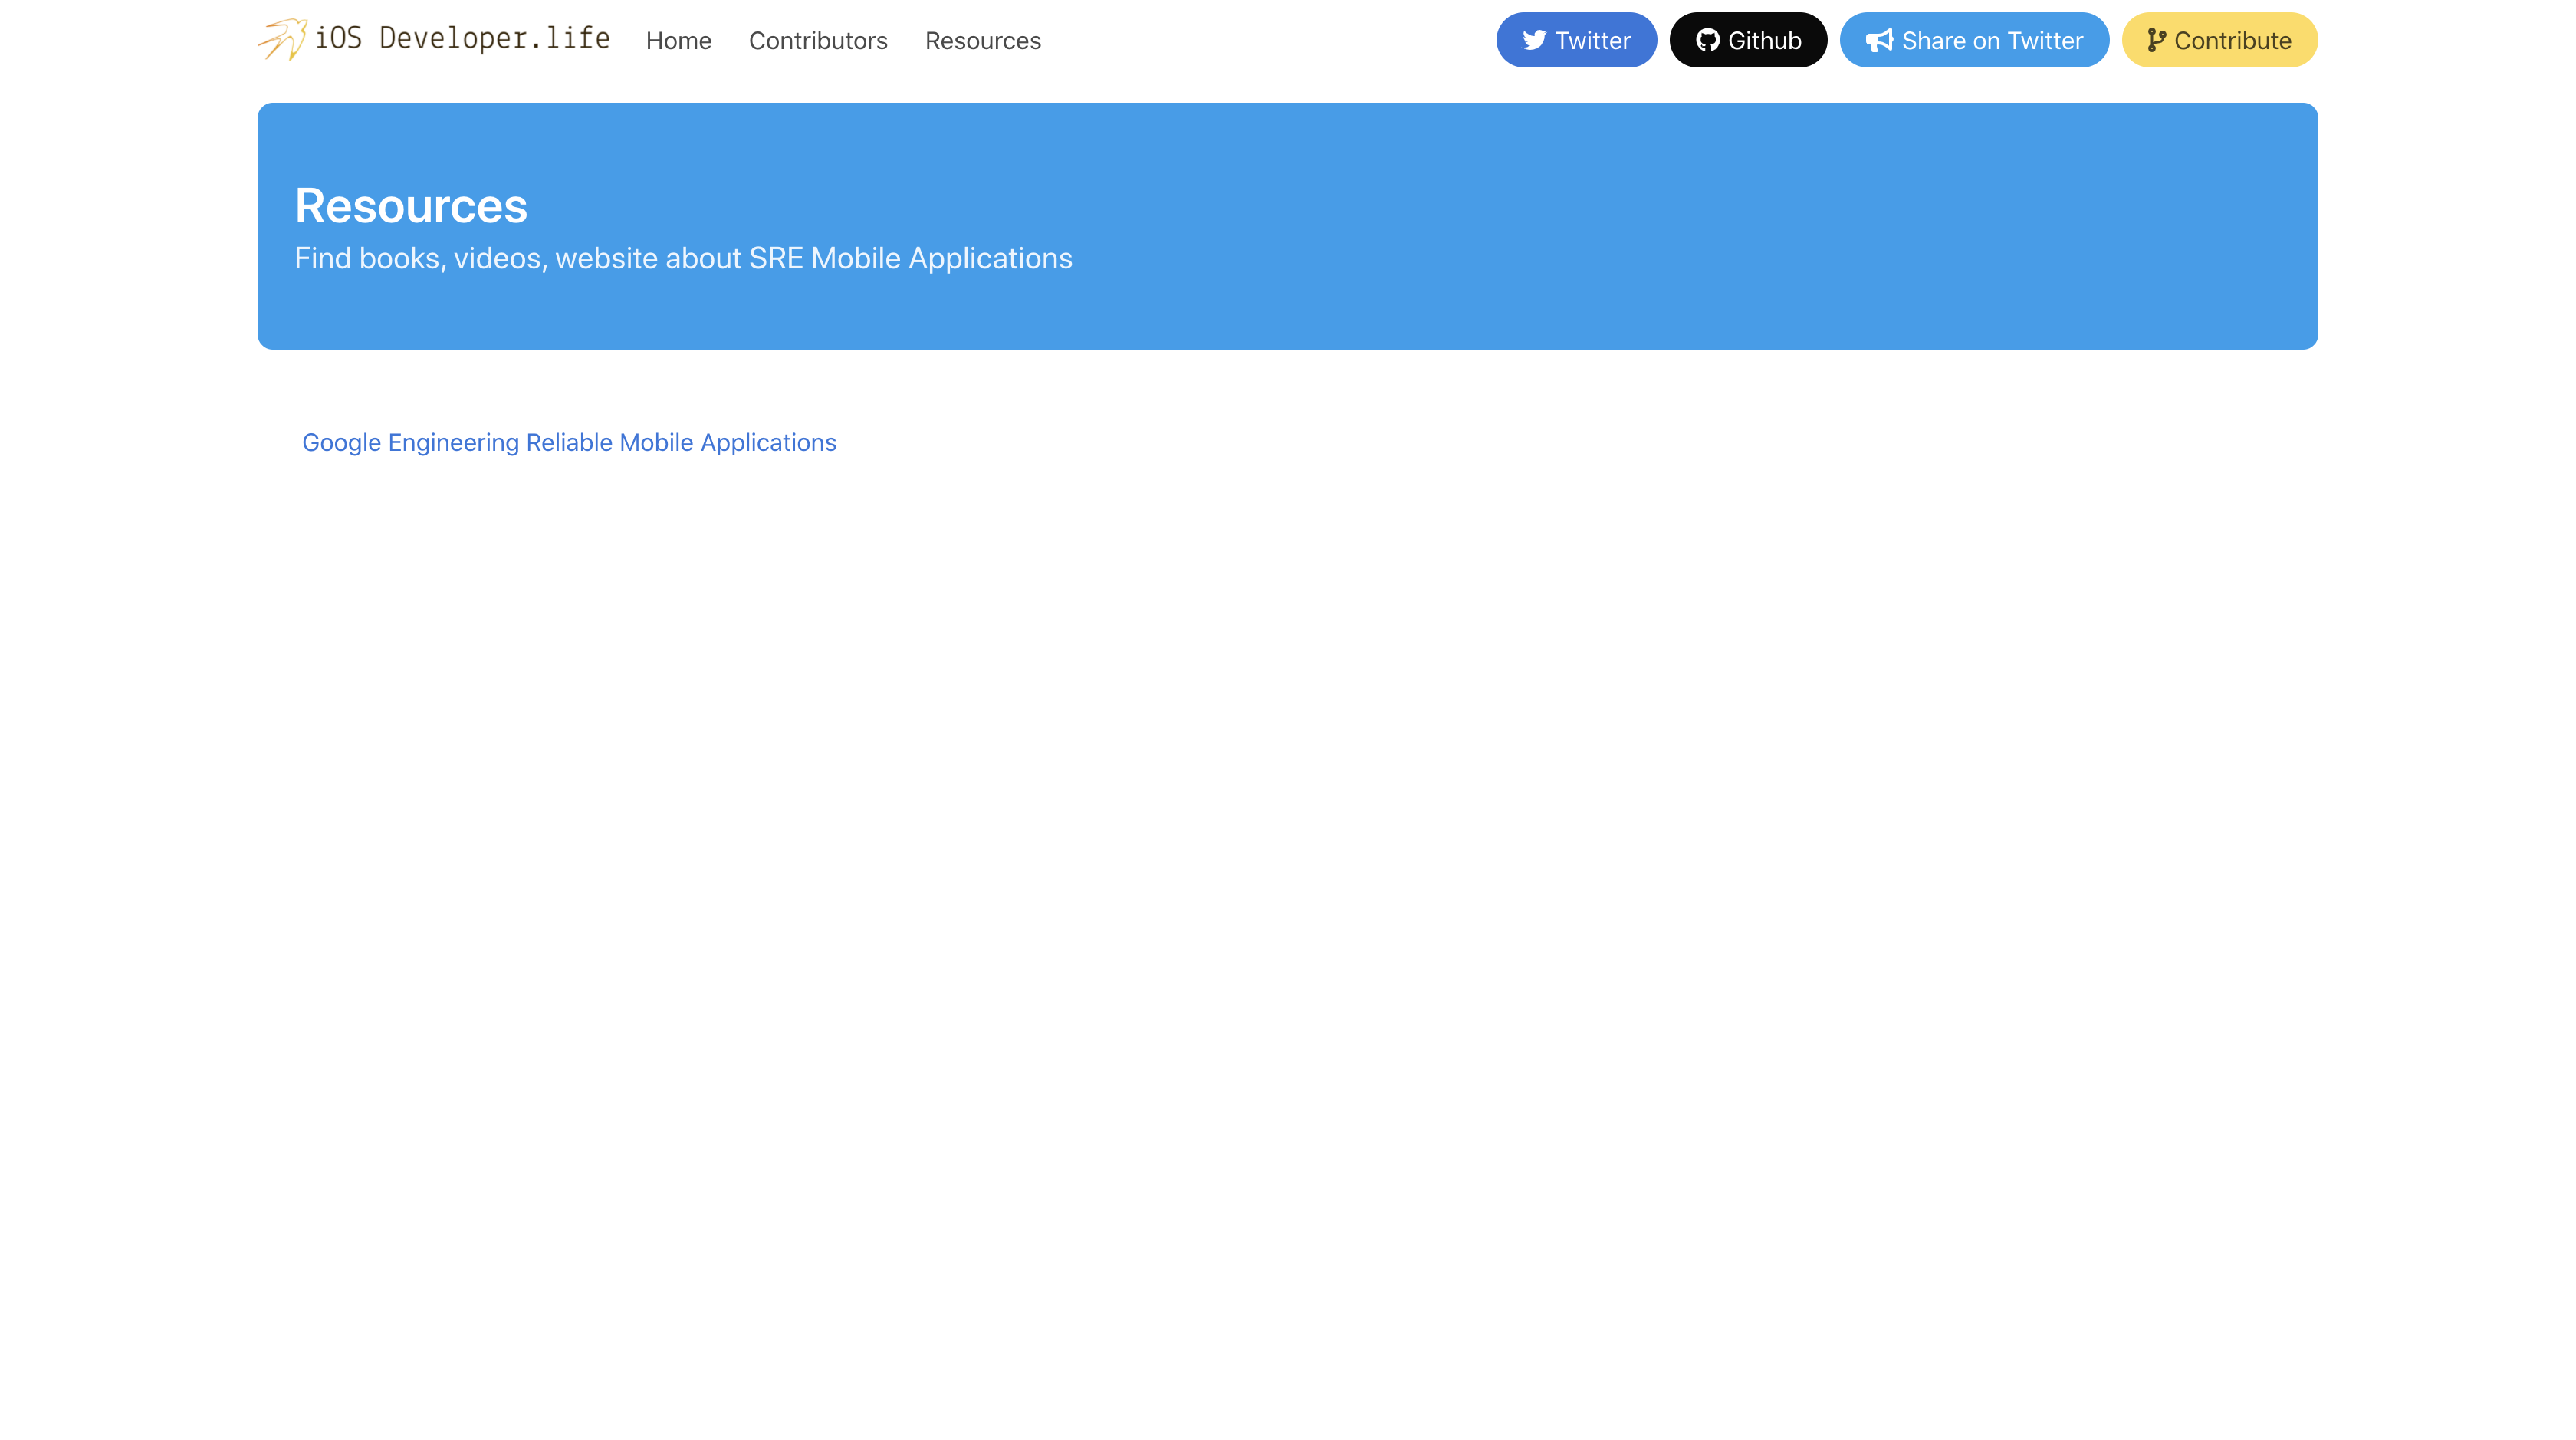The image size is (2576, 1440).
Task: Click the iOS Developer.life site title
Action: tap(462, 39)
